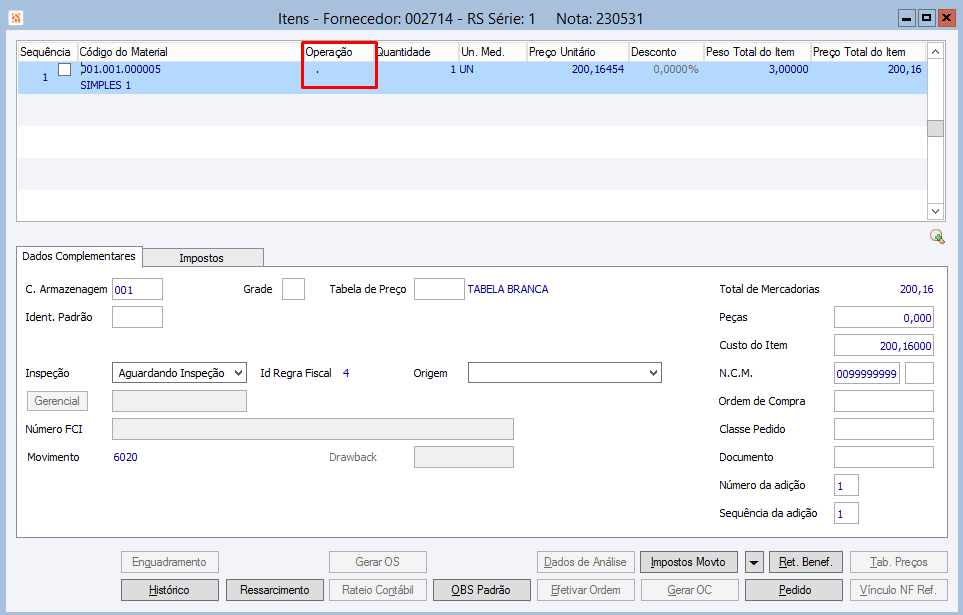Image resolution: width=963 pixels, height=615 pixels.
Task: Focus the C. Armazenagem field
Action: point(137,289)
